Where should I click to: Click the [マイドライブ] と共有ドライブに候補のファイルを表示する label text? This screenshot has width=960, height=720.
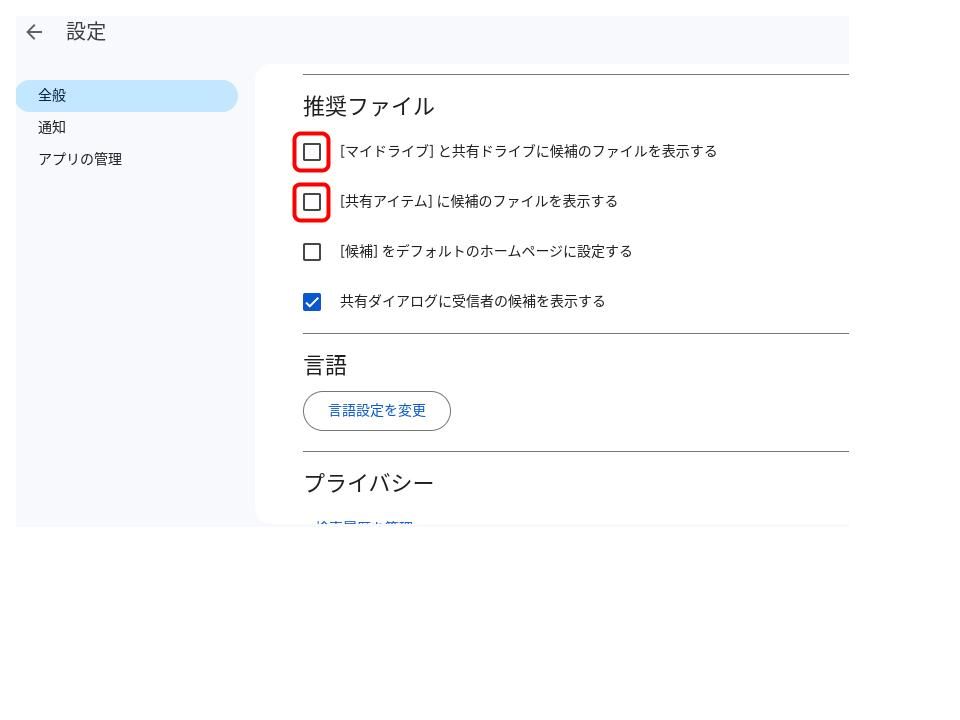click(528, 152)
